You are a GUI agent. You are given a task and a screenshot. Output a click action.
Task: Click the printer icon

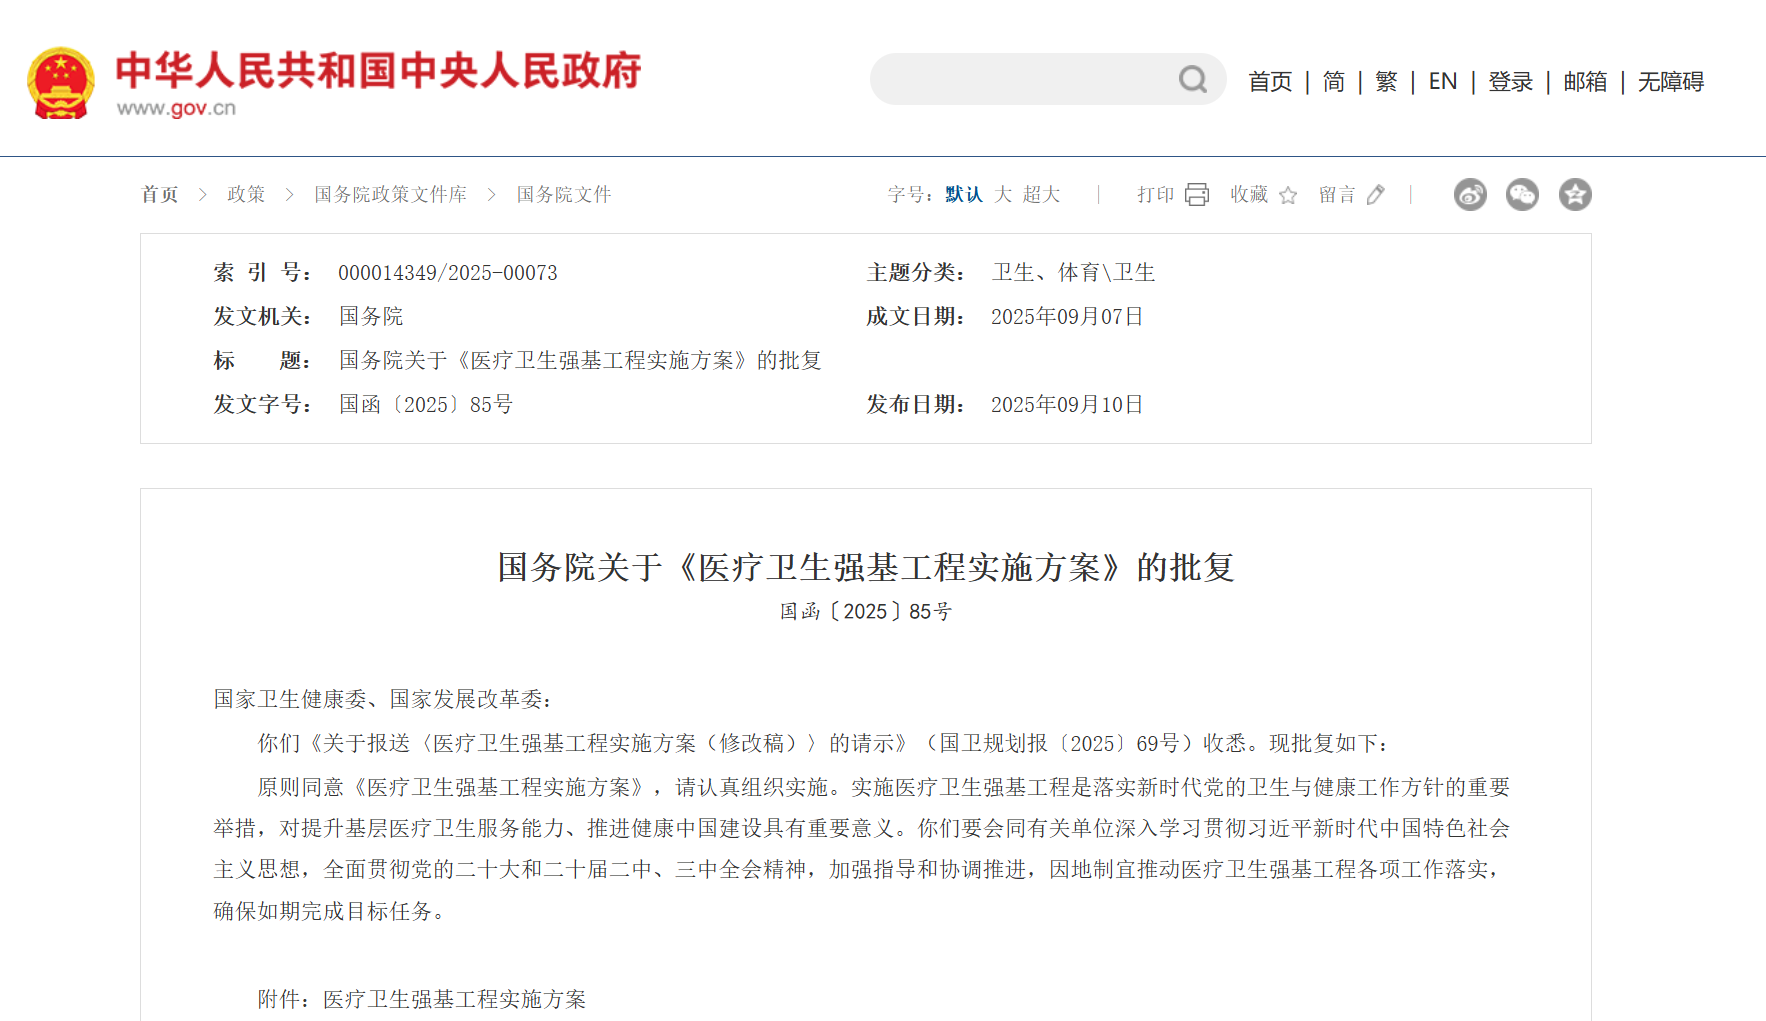click(x=1197, y=194)
